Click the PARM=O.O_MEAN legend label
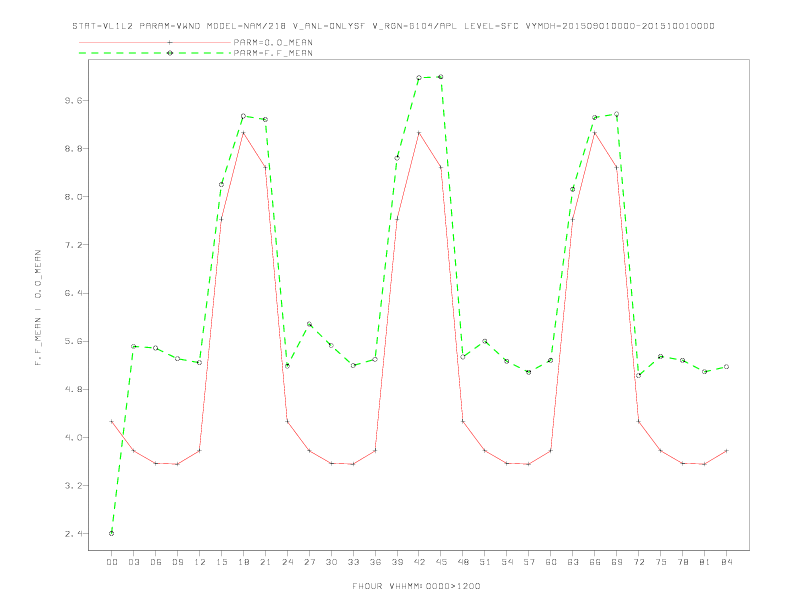The height and width of the screenshot is (612, 792). tap(273, 42)
